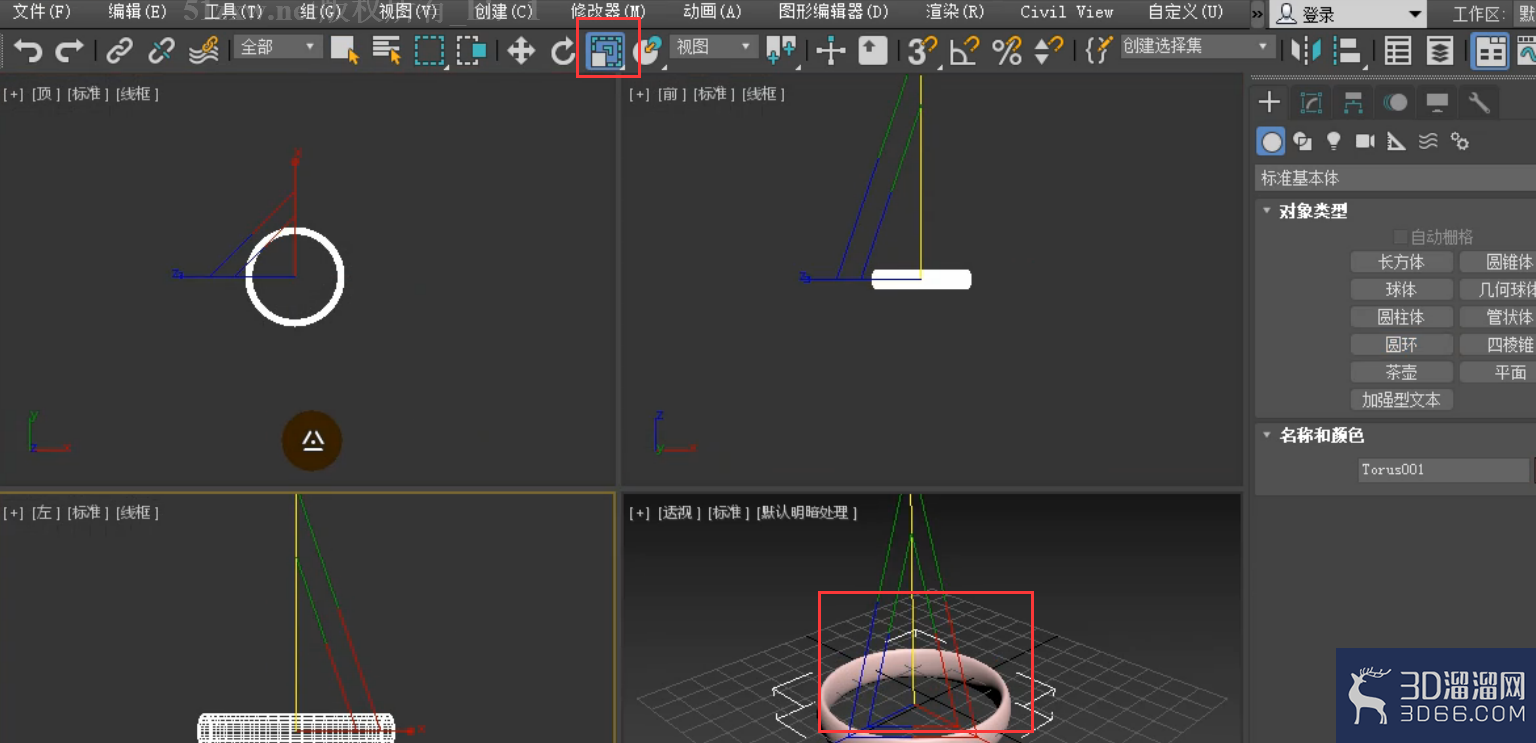The image size is (1536, 743).
Task: Activate the Select and Move tool
Action: (521, 51)
